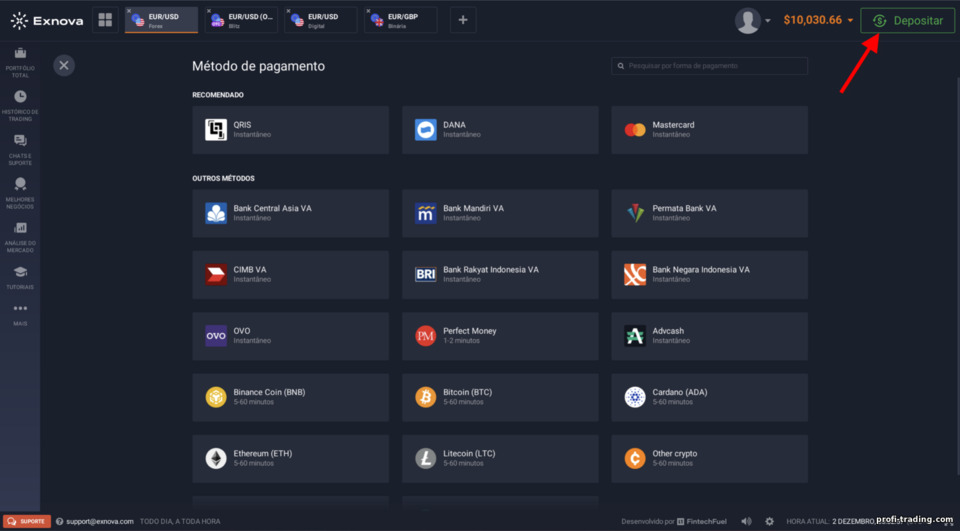Select Cardano (ADA) deposit
Viewport: 960px width, 531px height.
pos(710,397)
